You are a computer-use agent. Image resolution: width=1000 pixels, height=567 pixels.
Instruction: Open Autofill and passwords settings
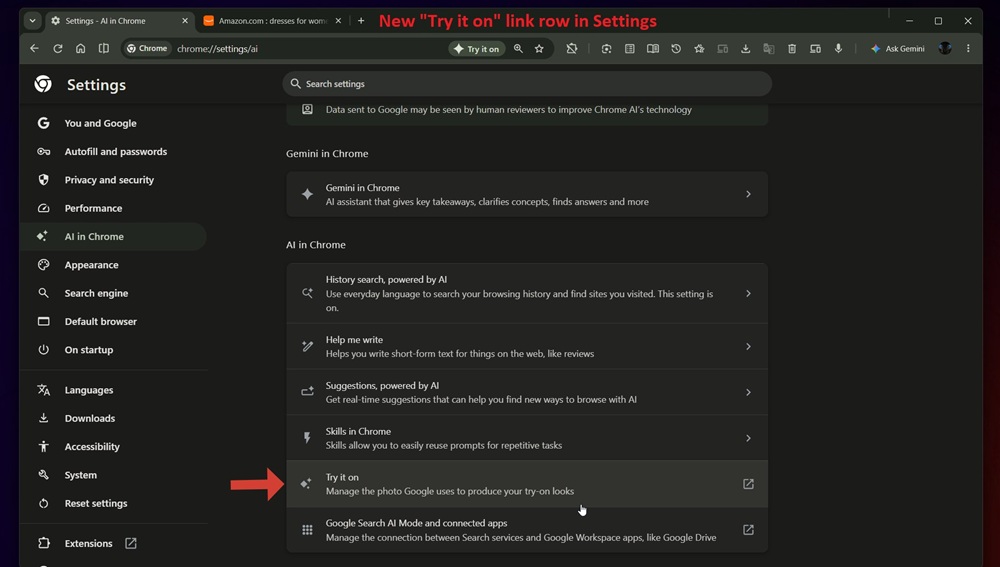(114, 152)
